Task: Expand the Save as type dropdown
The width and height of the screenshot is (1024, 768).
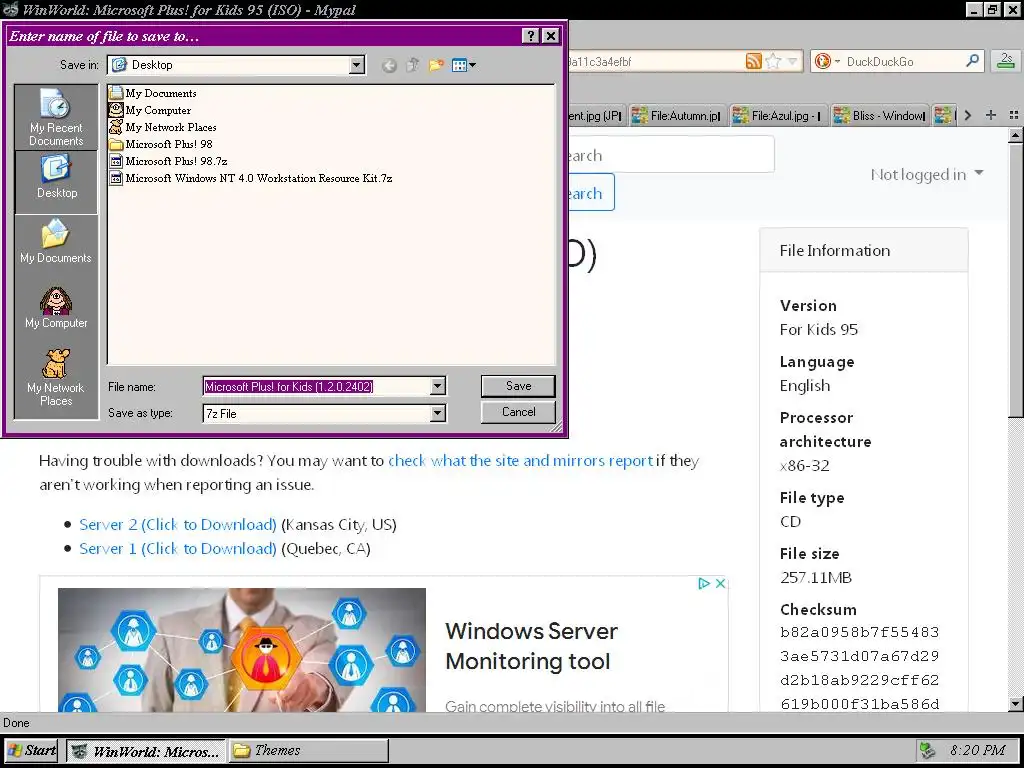Action: (438, 413)
